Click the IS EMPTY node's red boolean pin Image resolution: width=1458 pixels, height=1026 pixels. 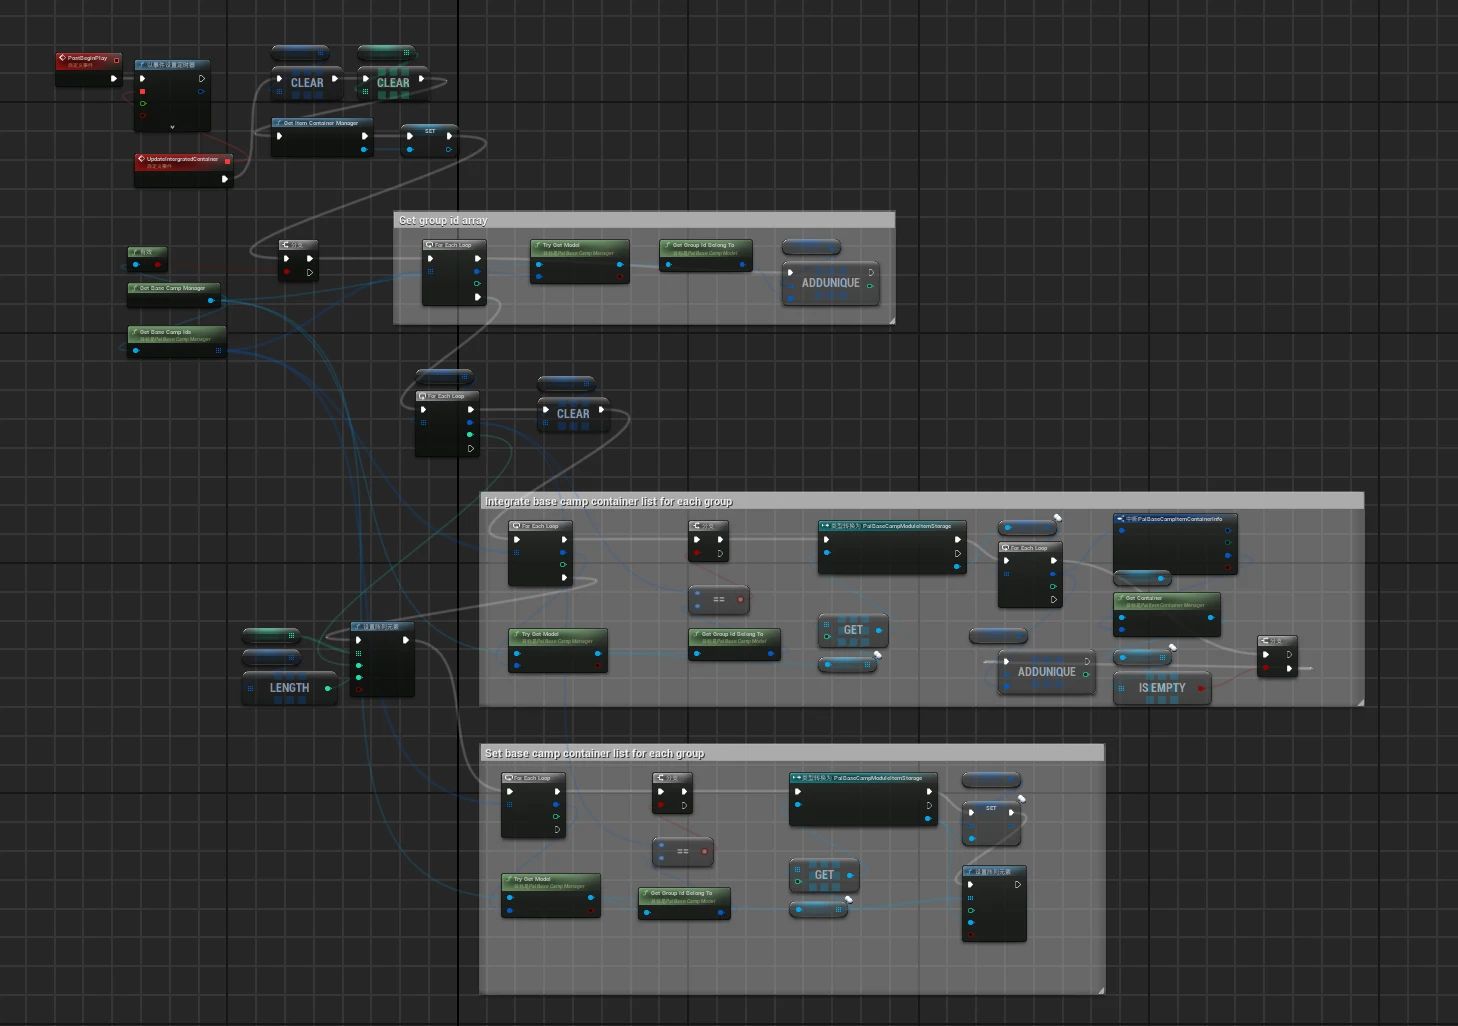click(x=1201, y=688)
